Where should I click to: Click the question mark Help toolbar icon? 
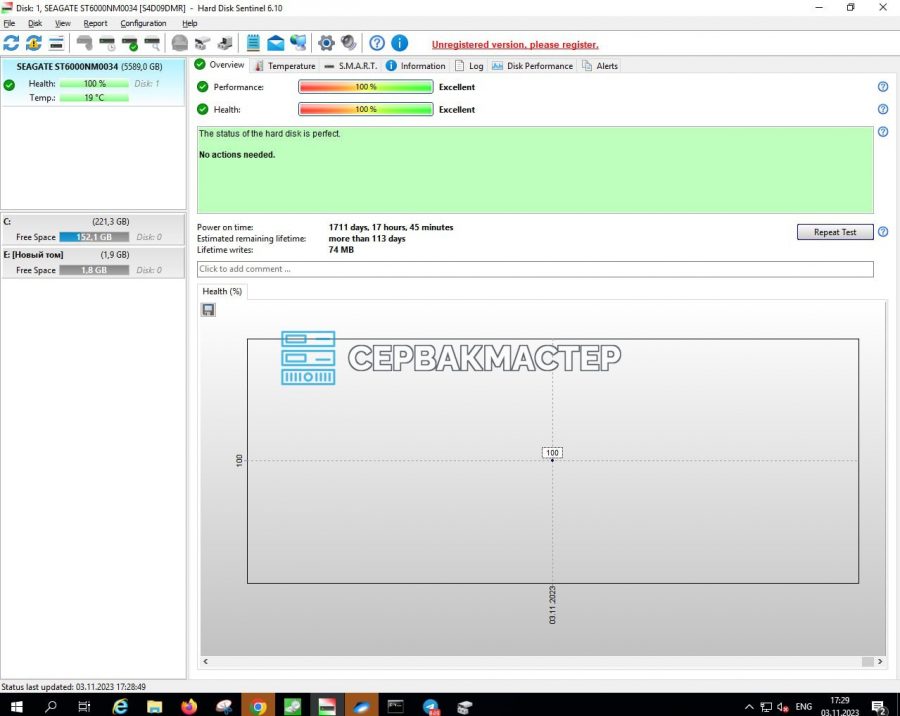(377, 43)
